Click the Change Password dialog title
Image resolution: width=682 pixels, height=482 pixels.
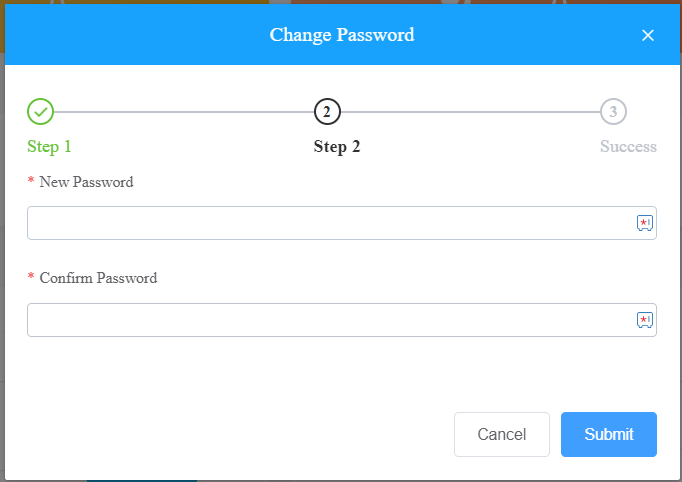pos(342,35)
